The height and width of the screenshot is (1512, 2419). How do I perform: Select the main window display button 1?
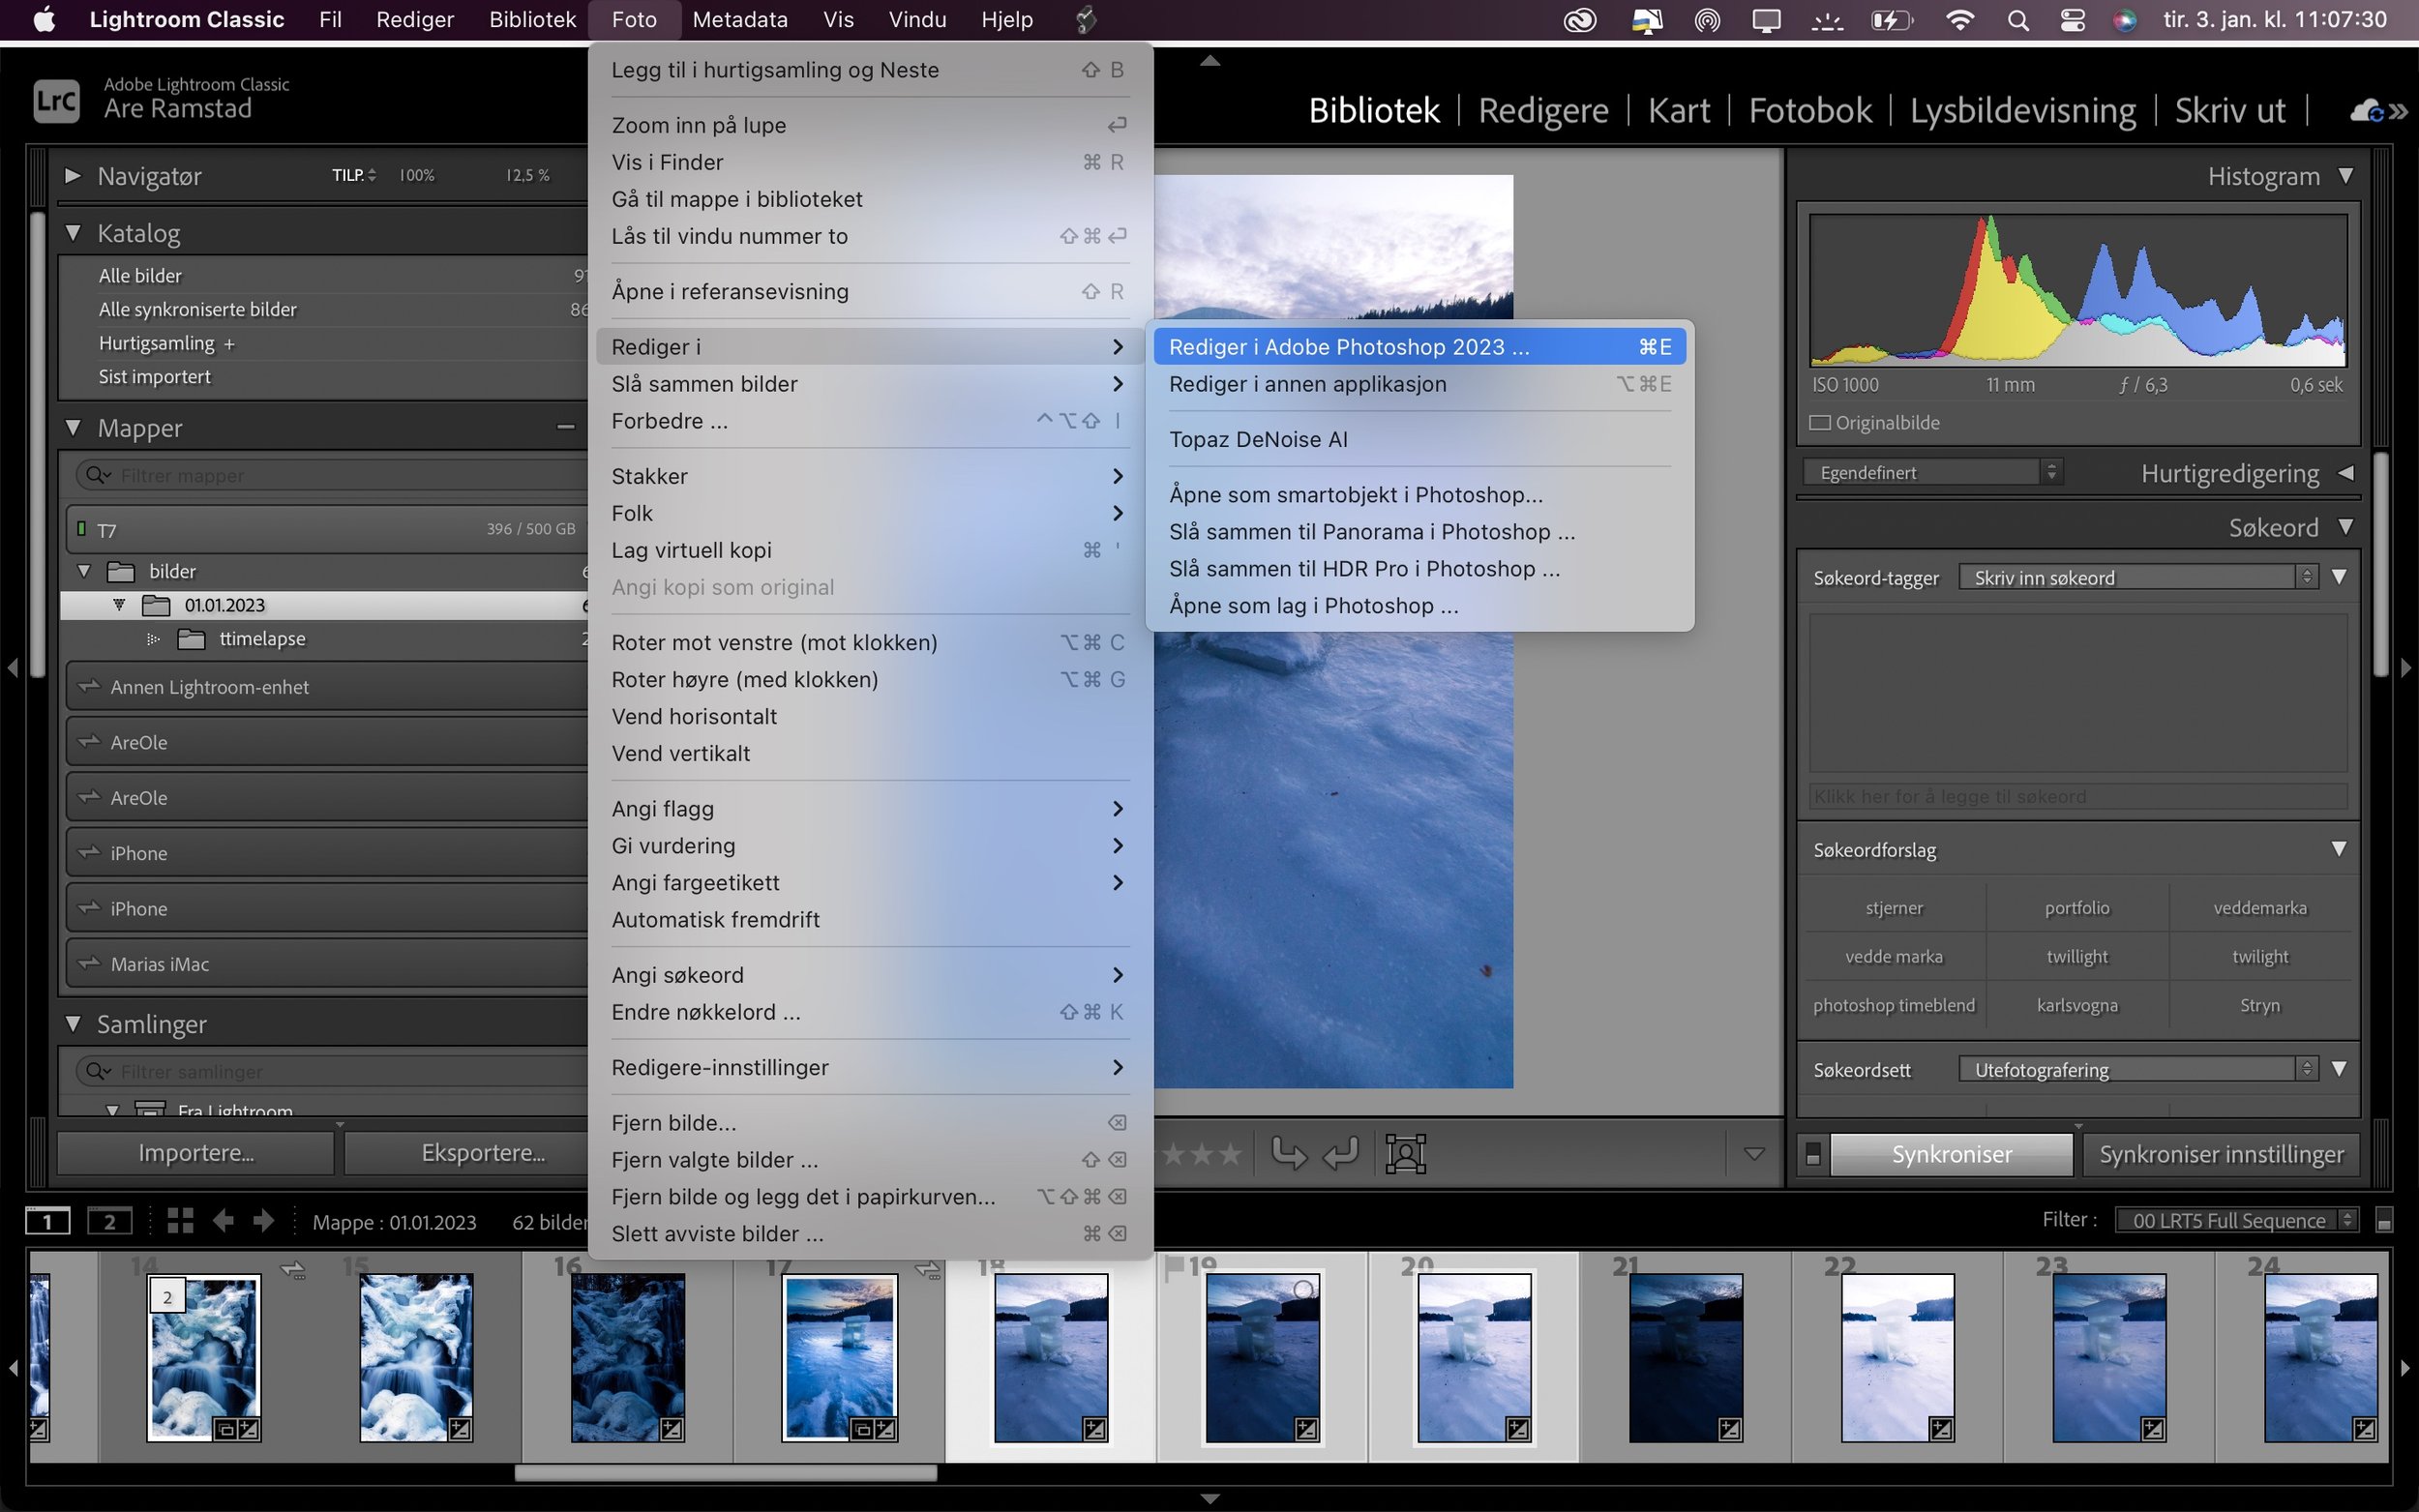coord(47,1221)
